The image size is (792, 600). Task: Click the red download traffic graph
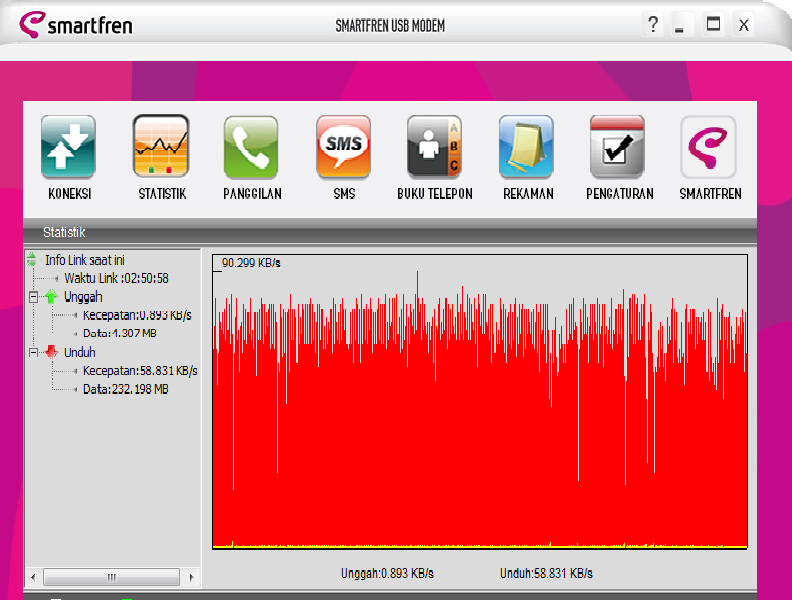[x=480, y=402]
